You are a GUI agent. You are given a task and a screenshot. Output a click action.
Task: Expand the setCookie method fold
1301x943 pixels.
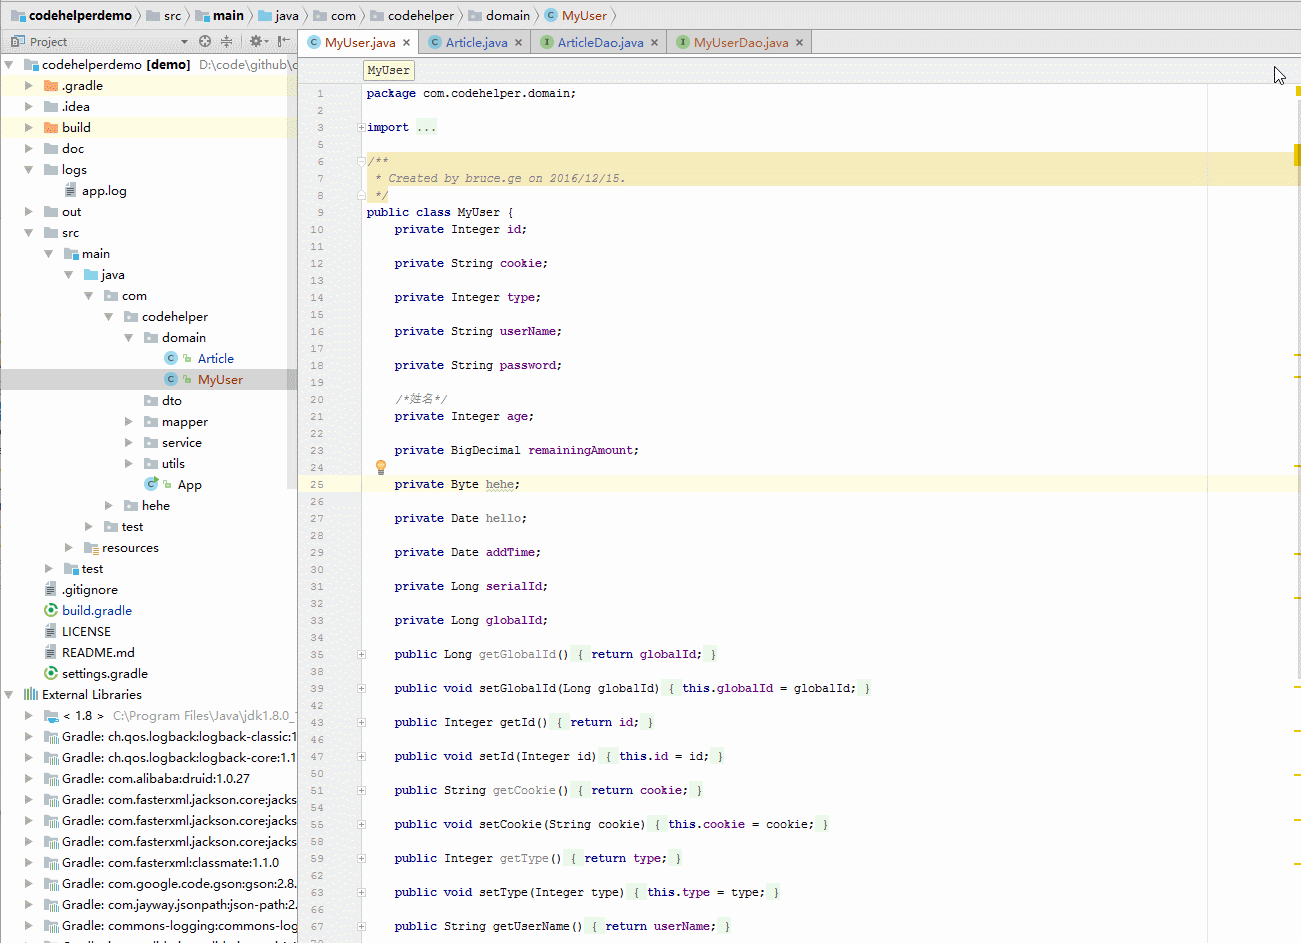(x=361, y=824)
